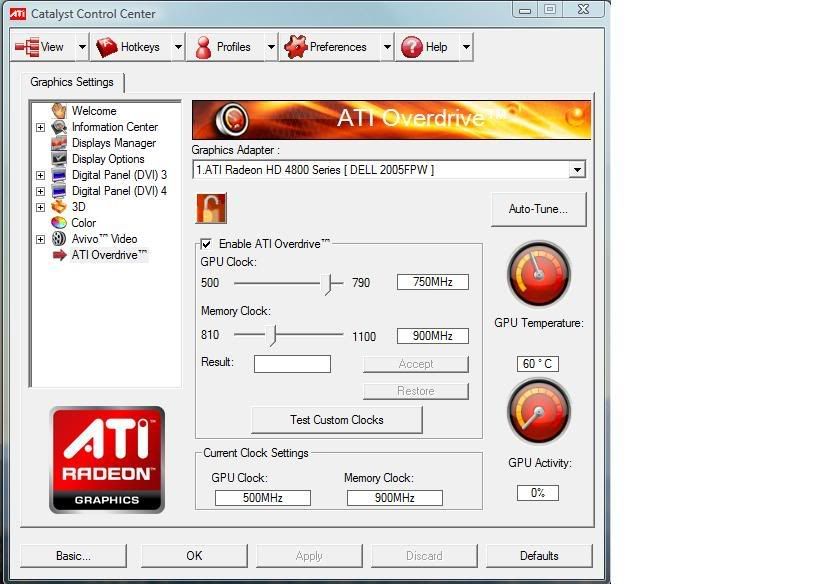This screenshot has width=840, height=584.
Task: Click the GPU Clock slider thumb
Action: coord(327,283)
